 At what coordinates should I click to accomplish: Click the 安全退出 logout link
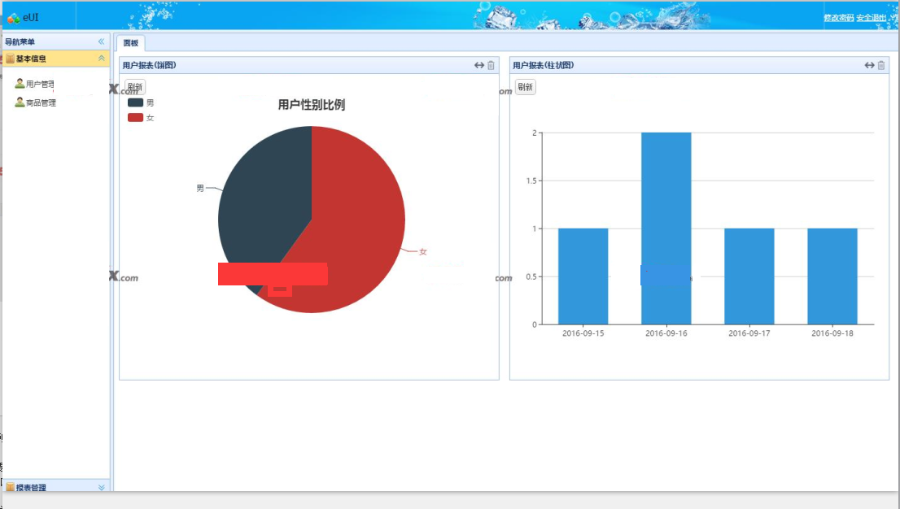[871, 18]
